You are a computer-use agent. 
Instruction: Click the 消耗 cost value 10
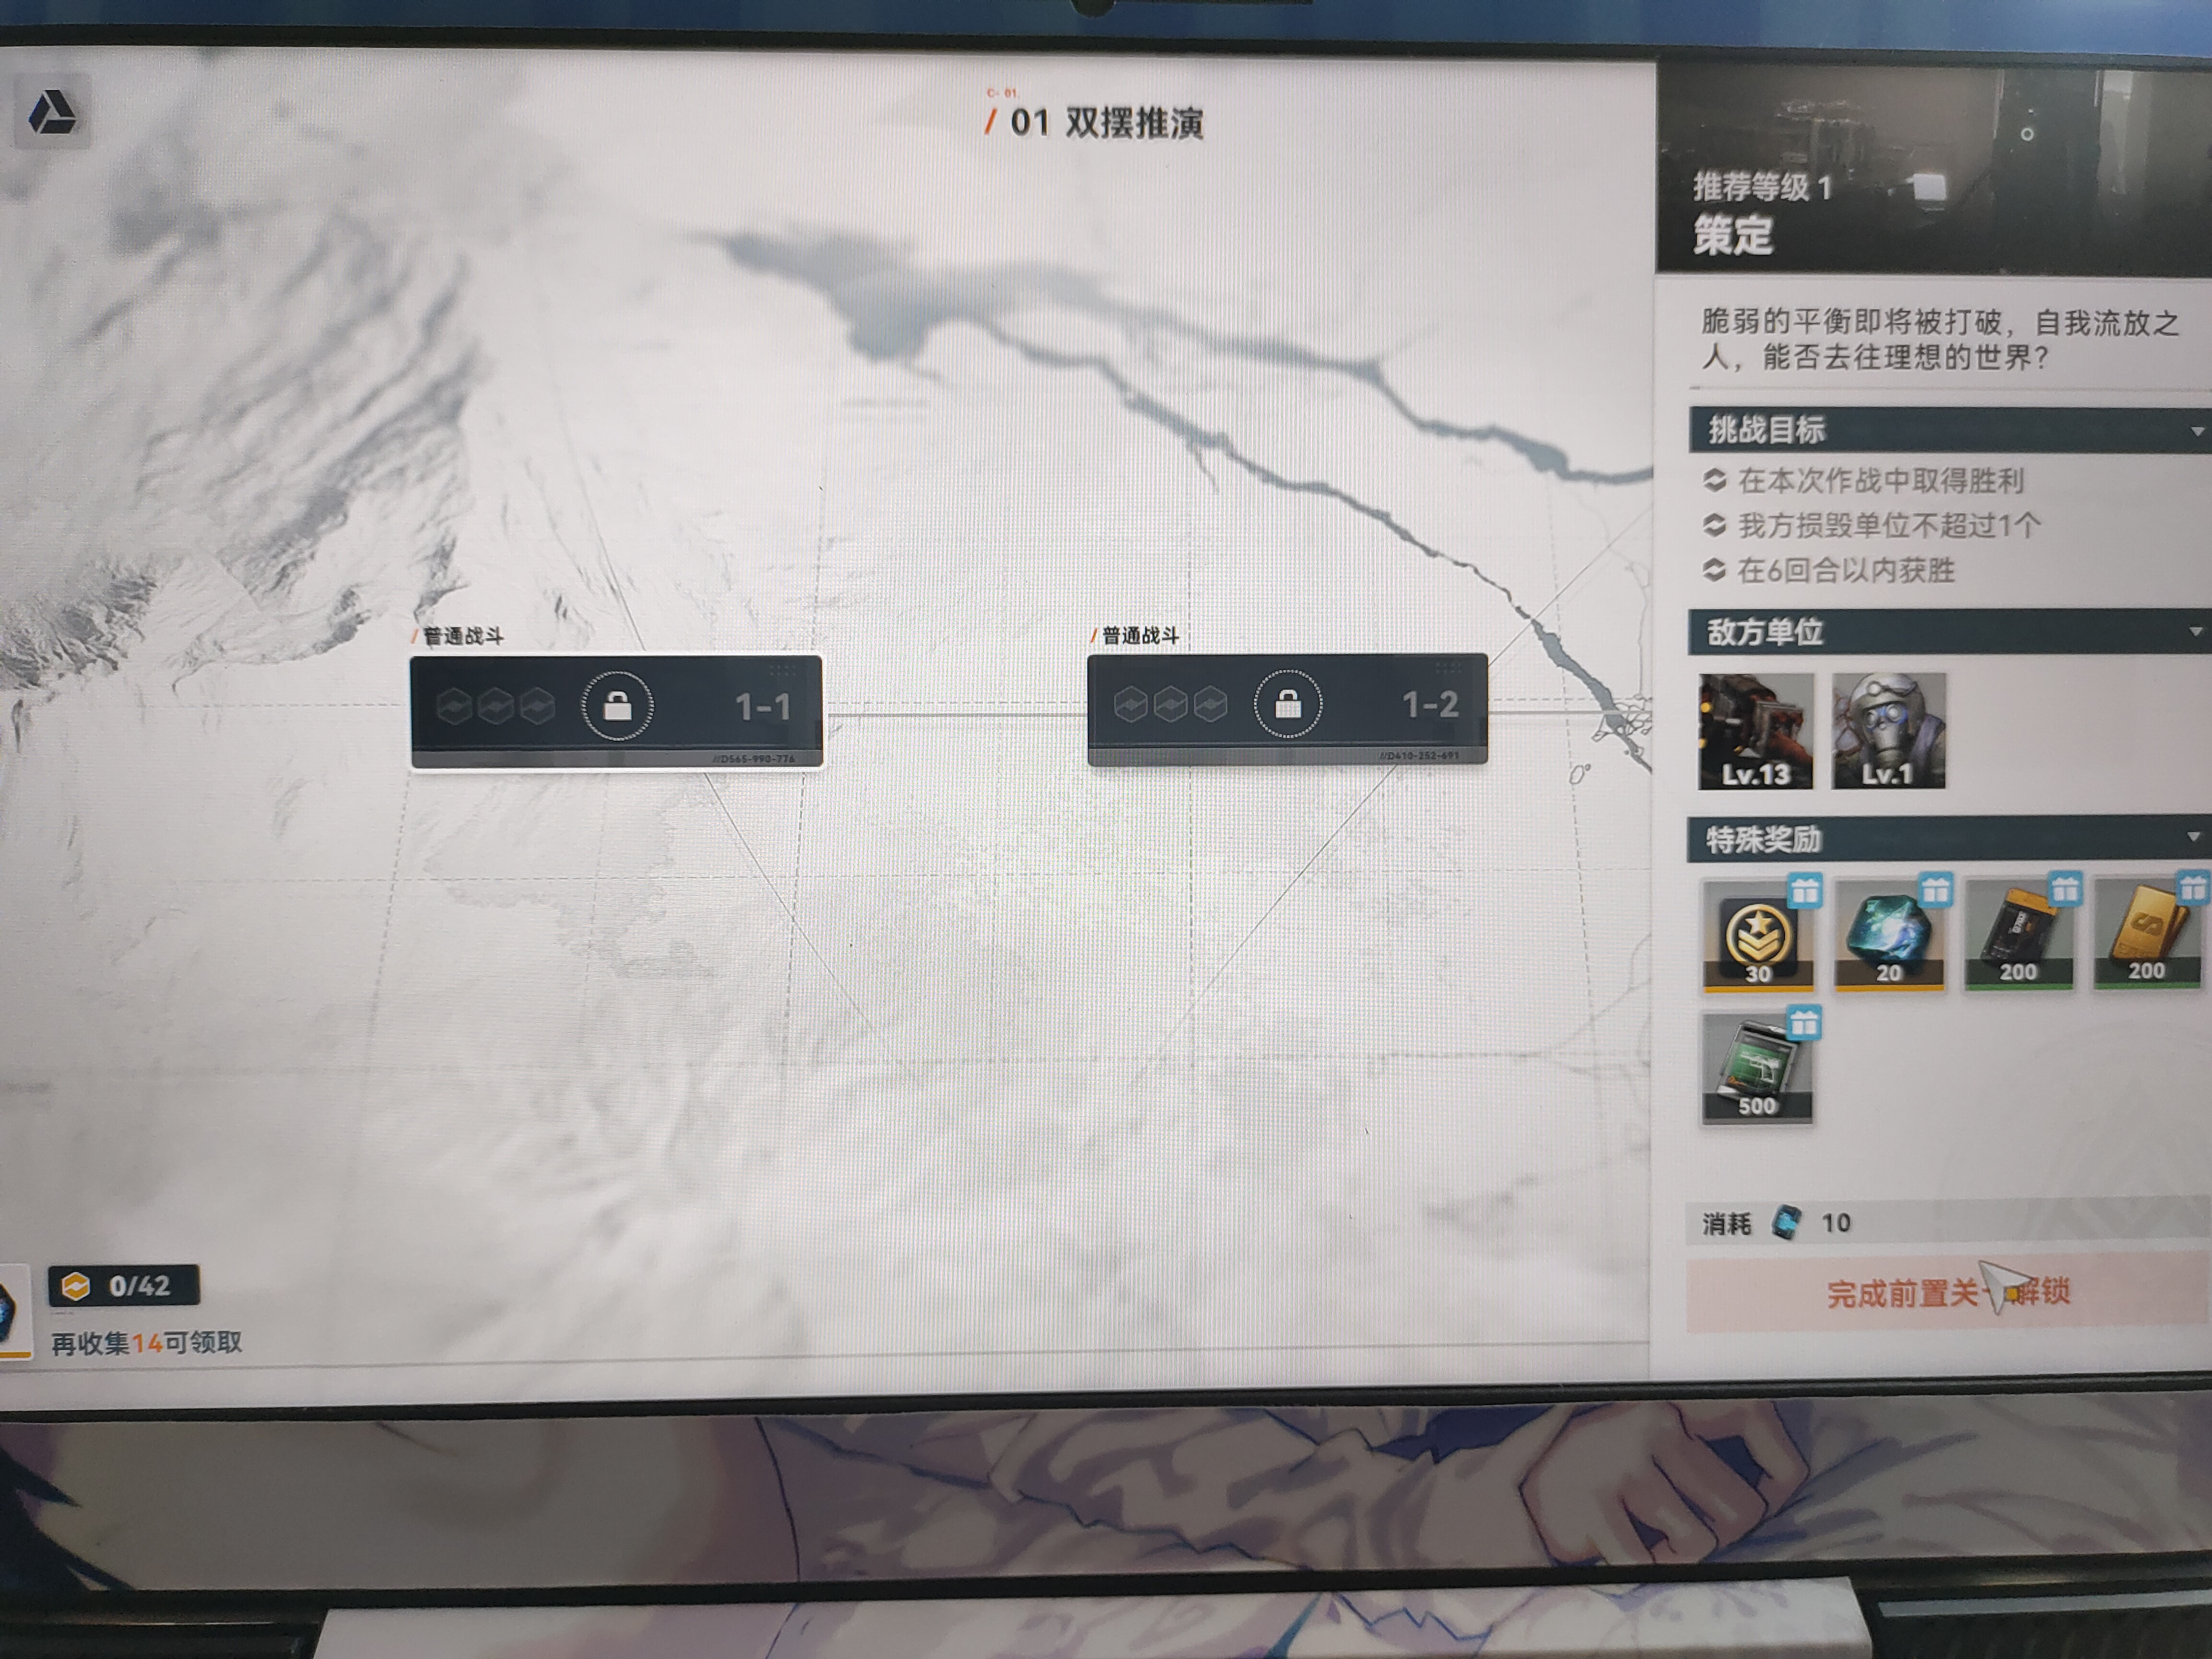tap(1836, 1223)
